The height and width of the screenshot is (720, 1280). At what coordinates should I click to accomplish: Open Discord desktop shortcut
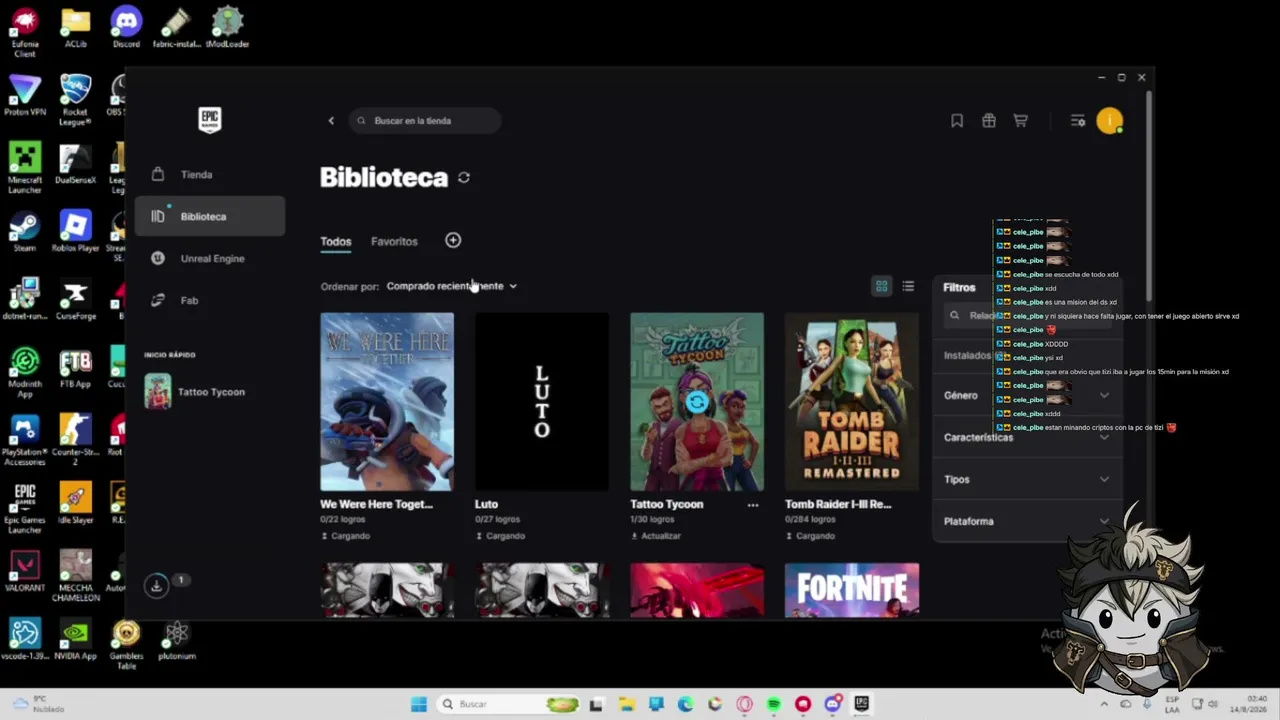click(126, 28)
